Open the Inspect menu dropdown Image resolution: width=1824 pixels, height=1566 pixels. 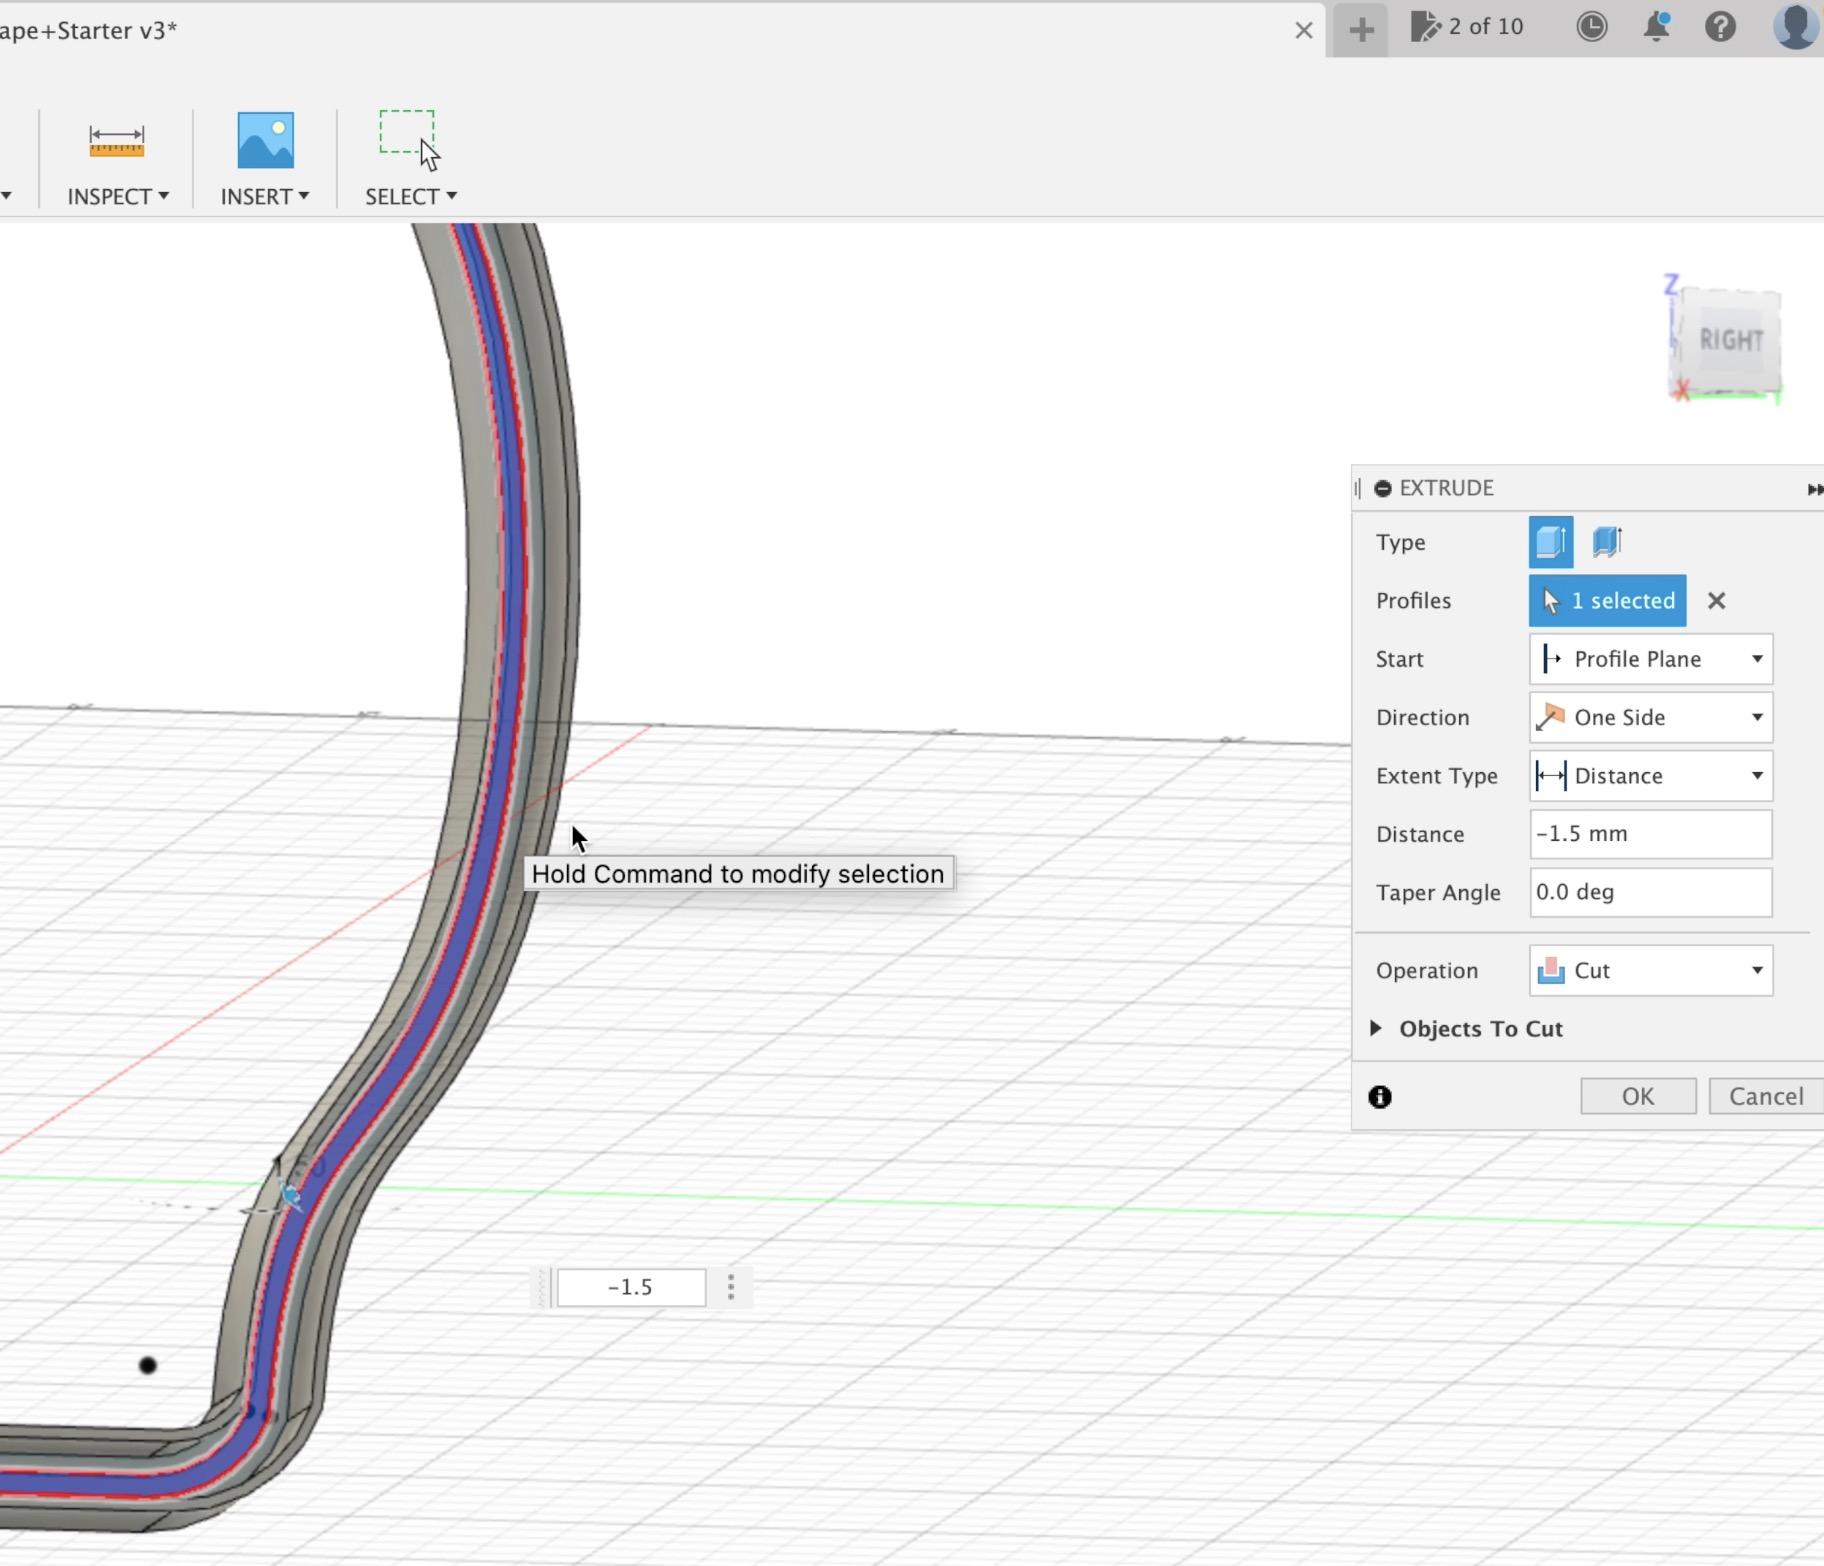(116, 196)
